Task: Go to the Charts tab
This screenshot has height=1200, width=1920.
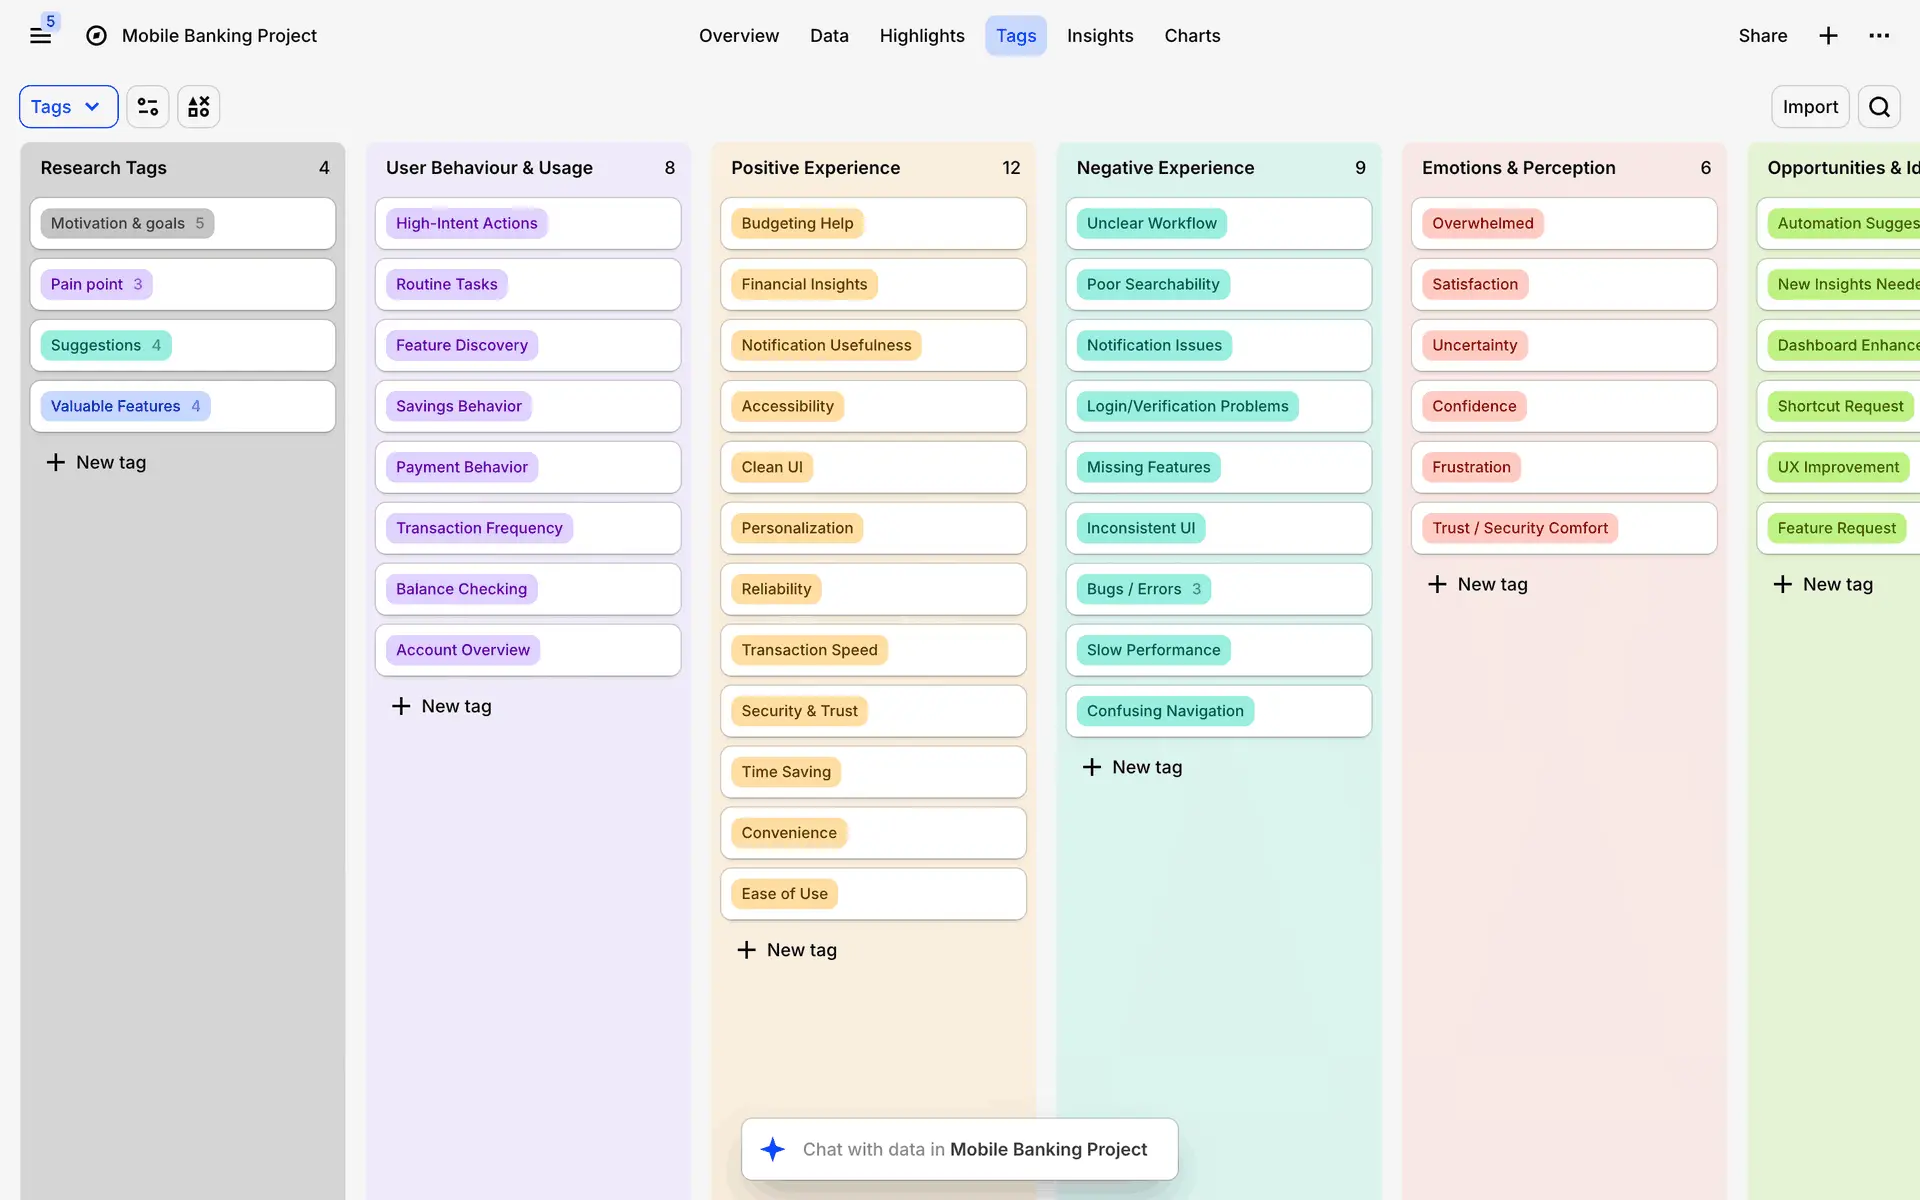Action: [x=1192, y=36]
